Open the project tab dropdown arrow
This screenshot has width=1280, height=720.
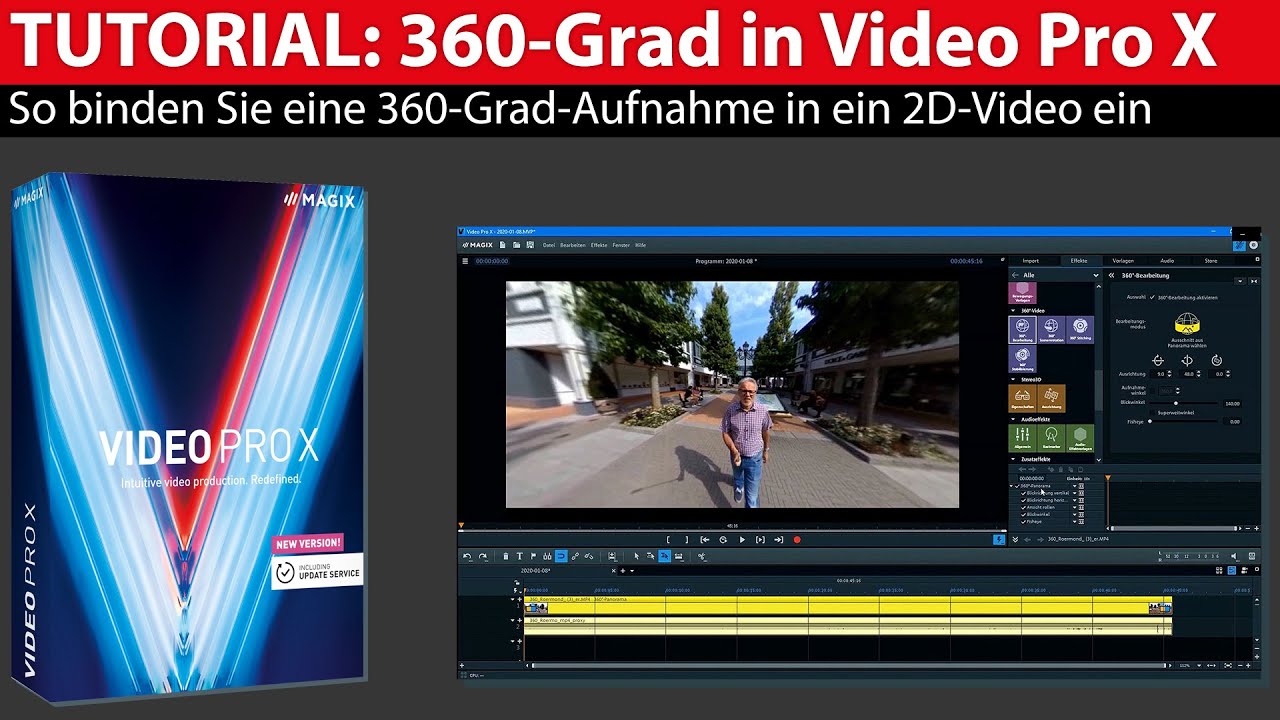coord(632,571)
